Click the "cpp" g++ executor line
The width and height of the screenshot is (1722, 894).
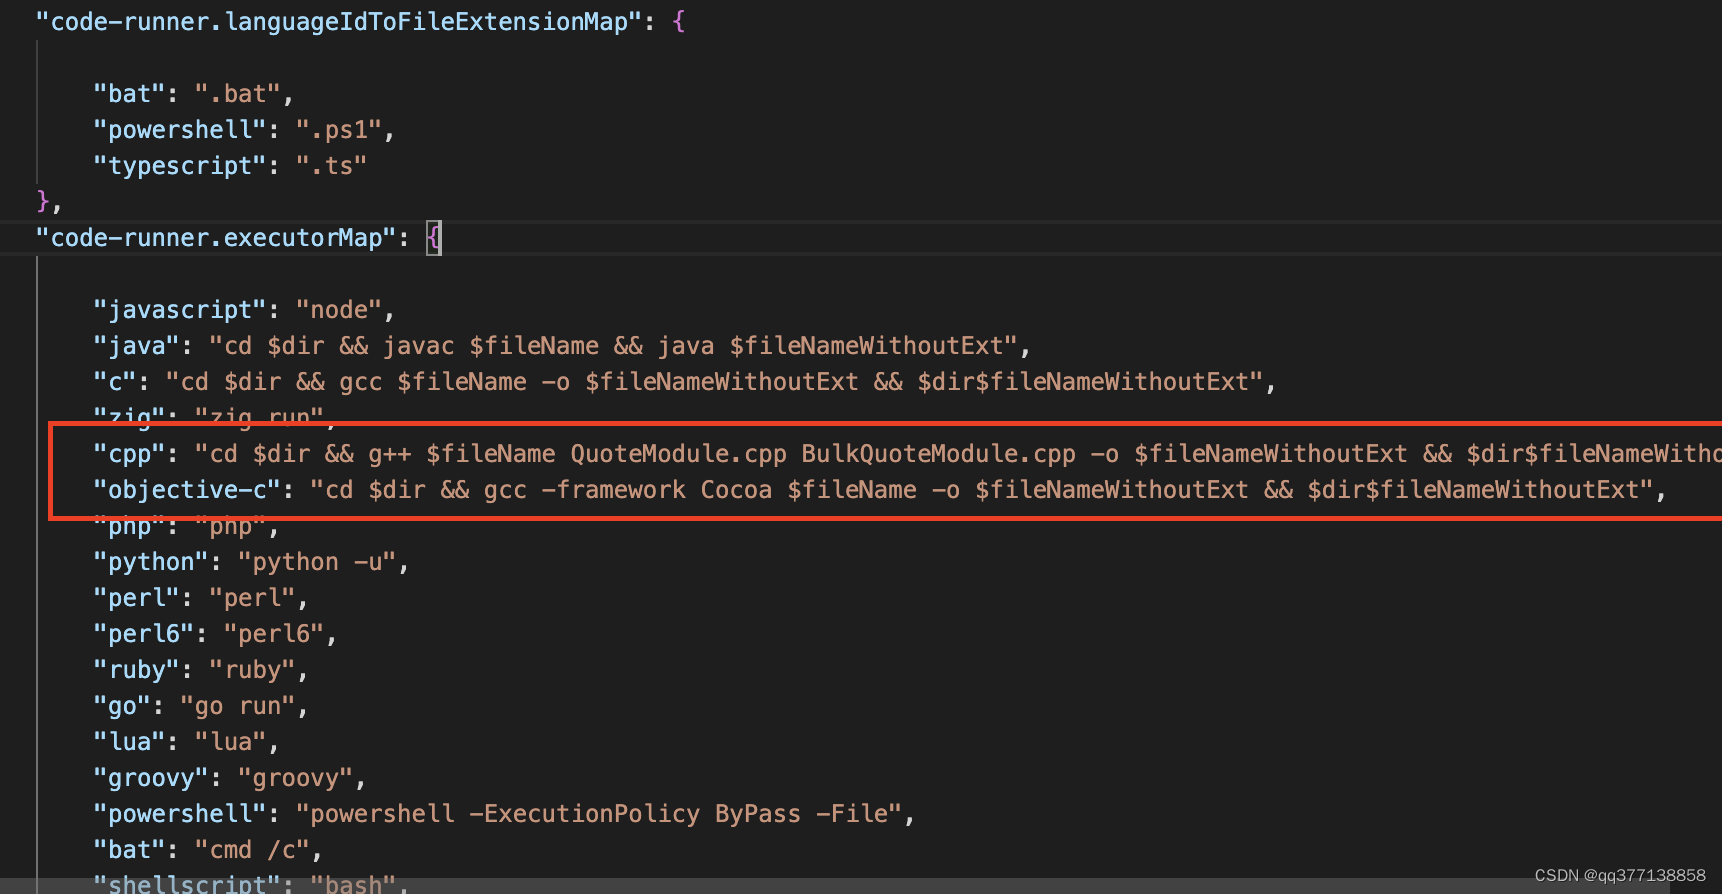click(907, 454)
